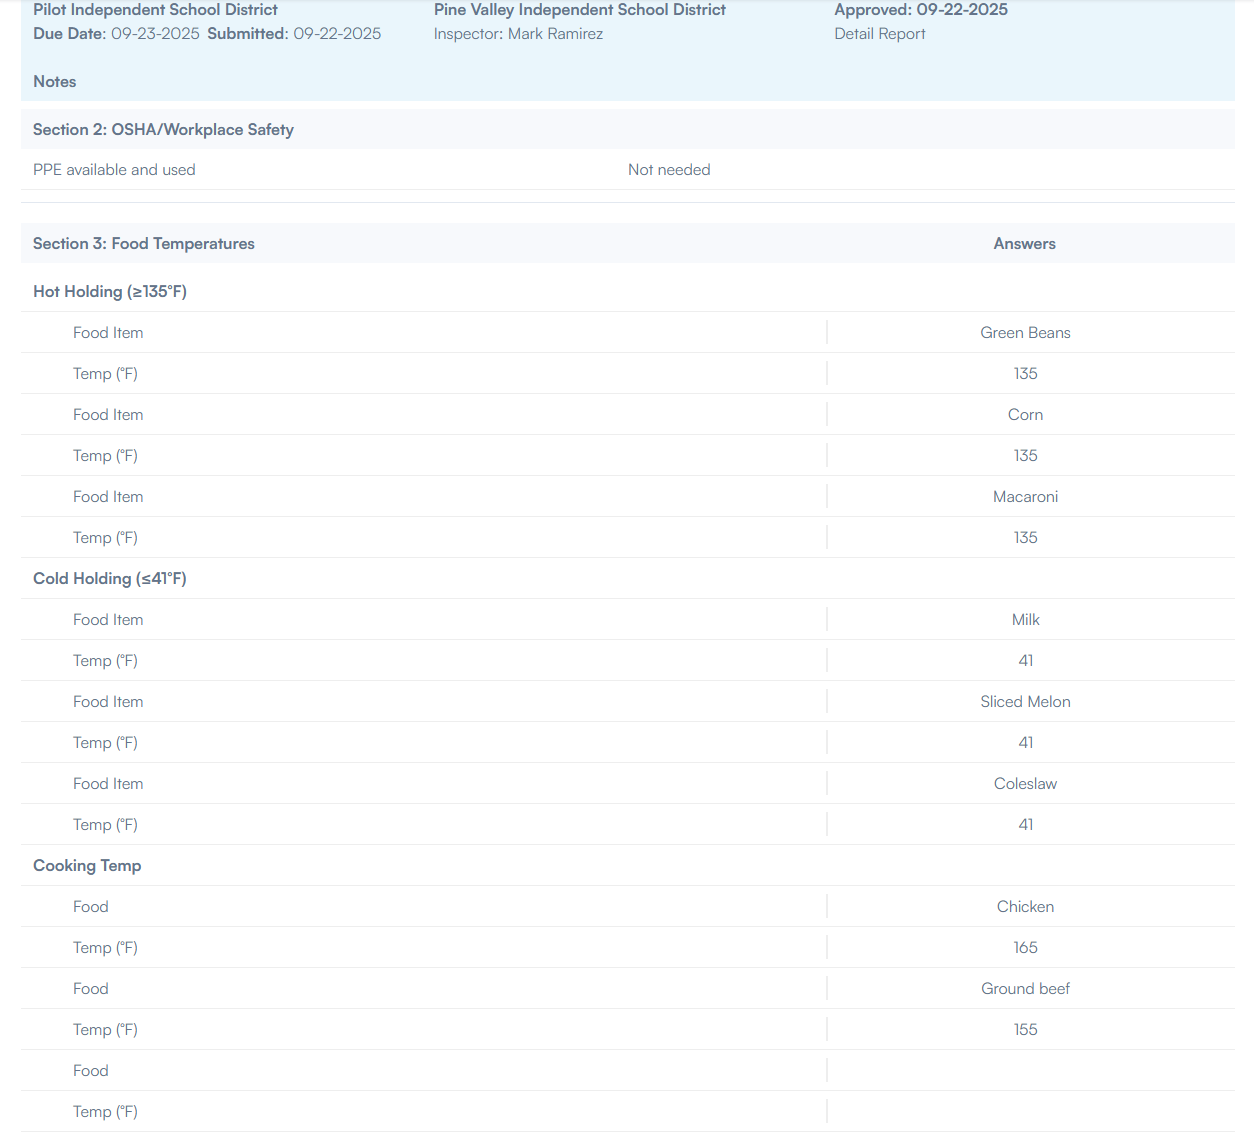This screenshot has width=1254, height=1146.
Task: Select the Green Beans food item value
Action: pyautogui.click(x=1025, y=333)
